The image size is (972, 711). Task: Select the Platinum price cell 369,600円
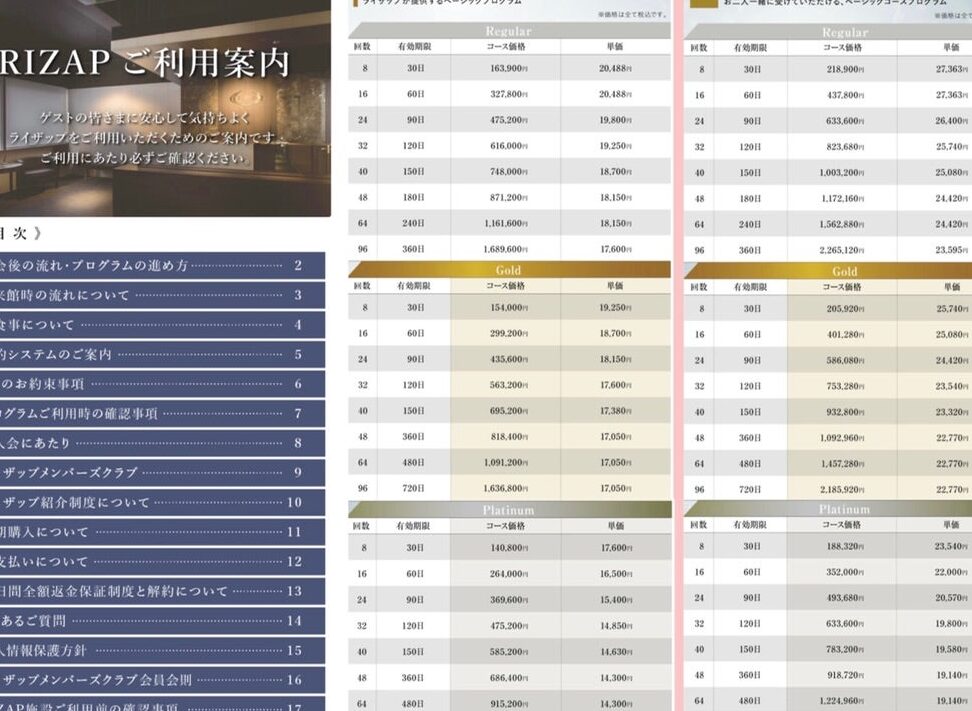(x=508, y=600)
